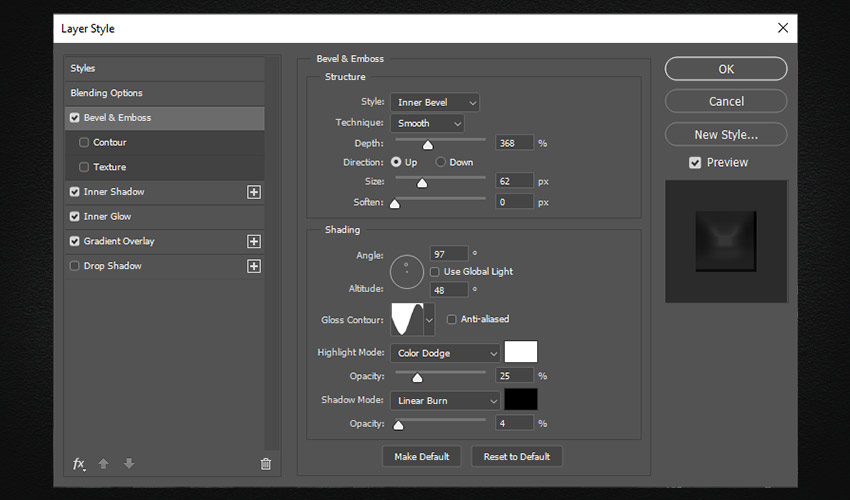
Task: Add another Drop Shadow with plus icon
Action: point(254,266)
